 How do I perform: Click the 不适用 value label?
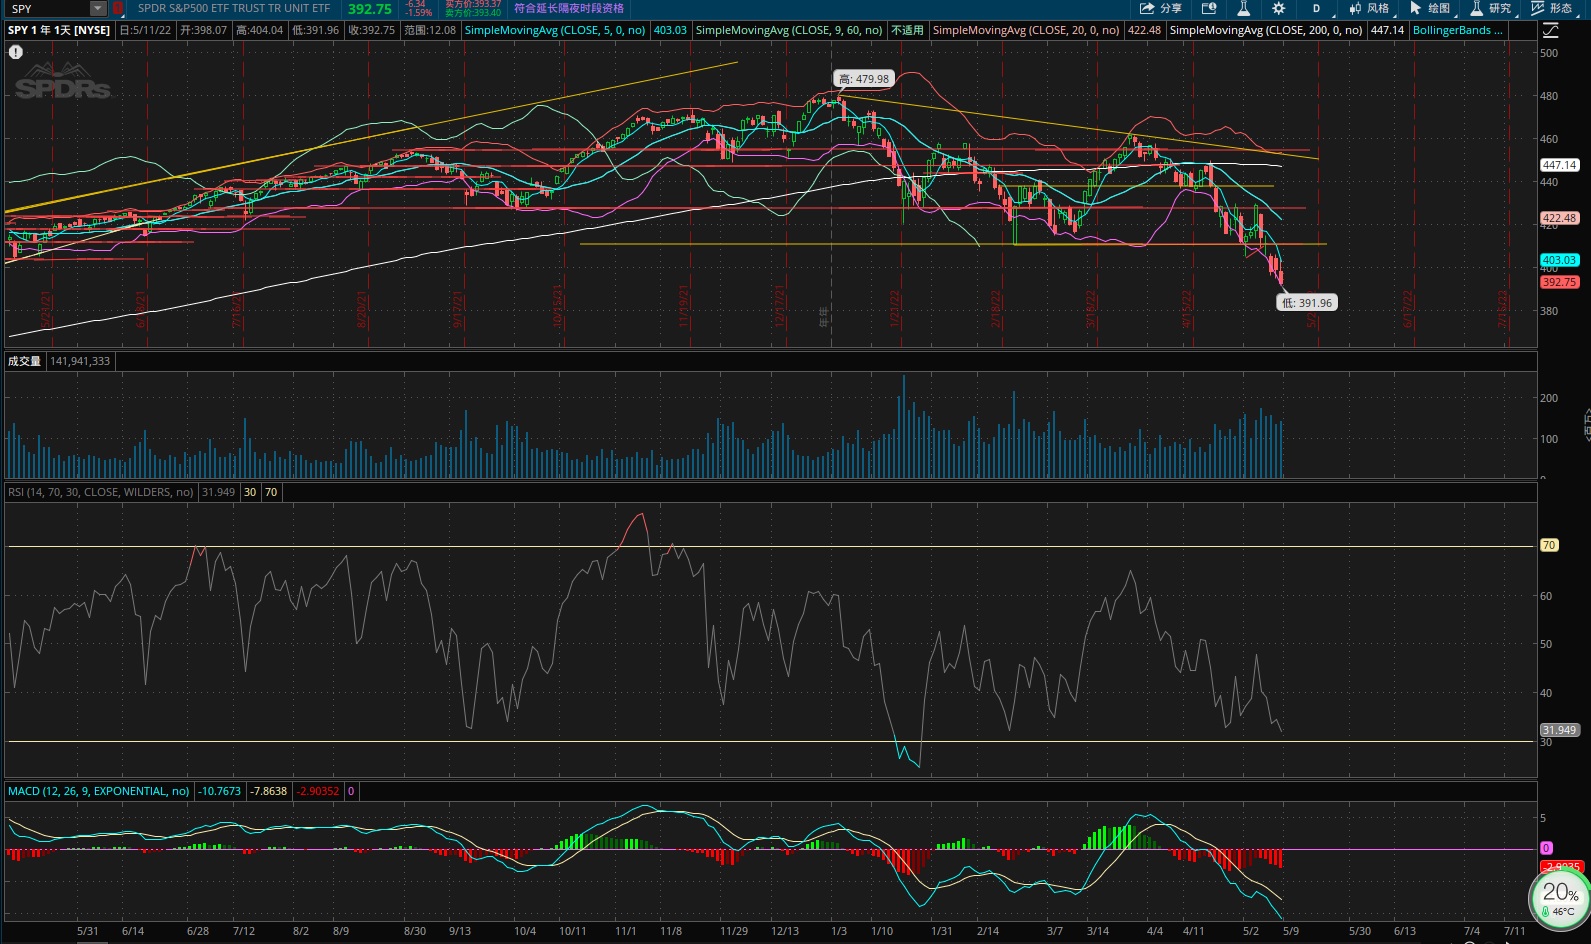(907, 30)
